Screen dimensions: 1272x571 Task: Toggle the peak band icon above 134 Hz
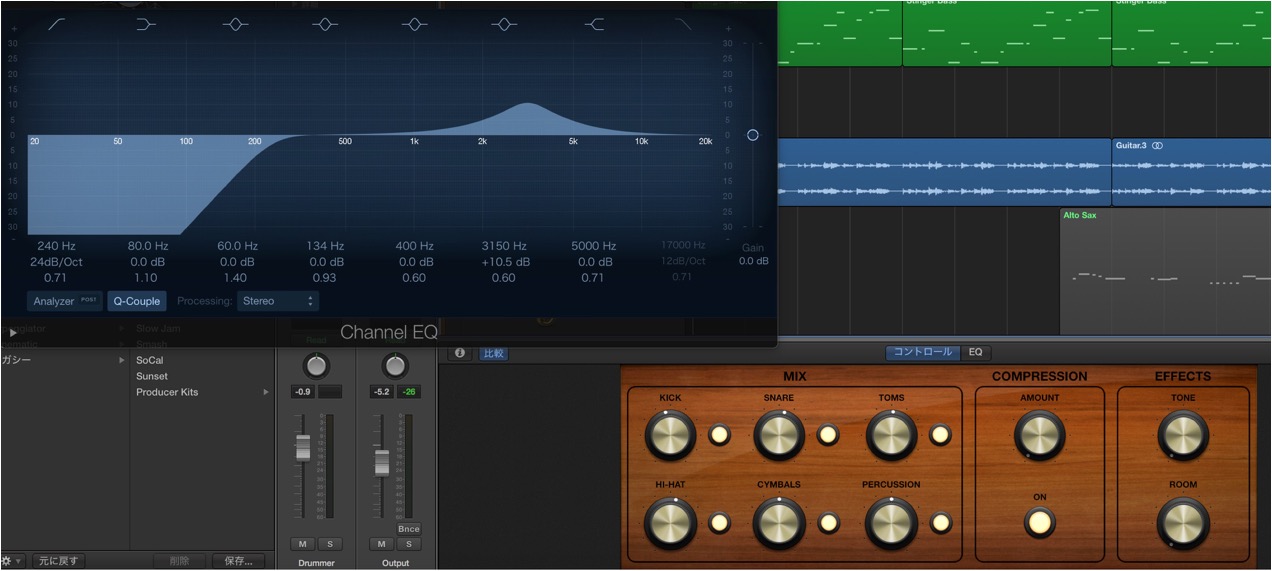[325, 24]
